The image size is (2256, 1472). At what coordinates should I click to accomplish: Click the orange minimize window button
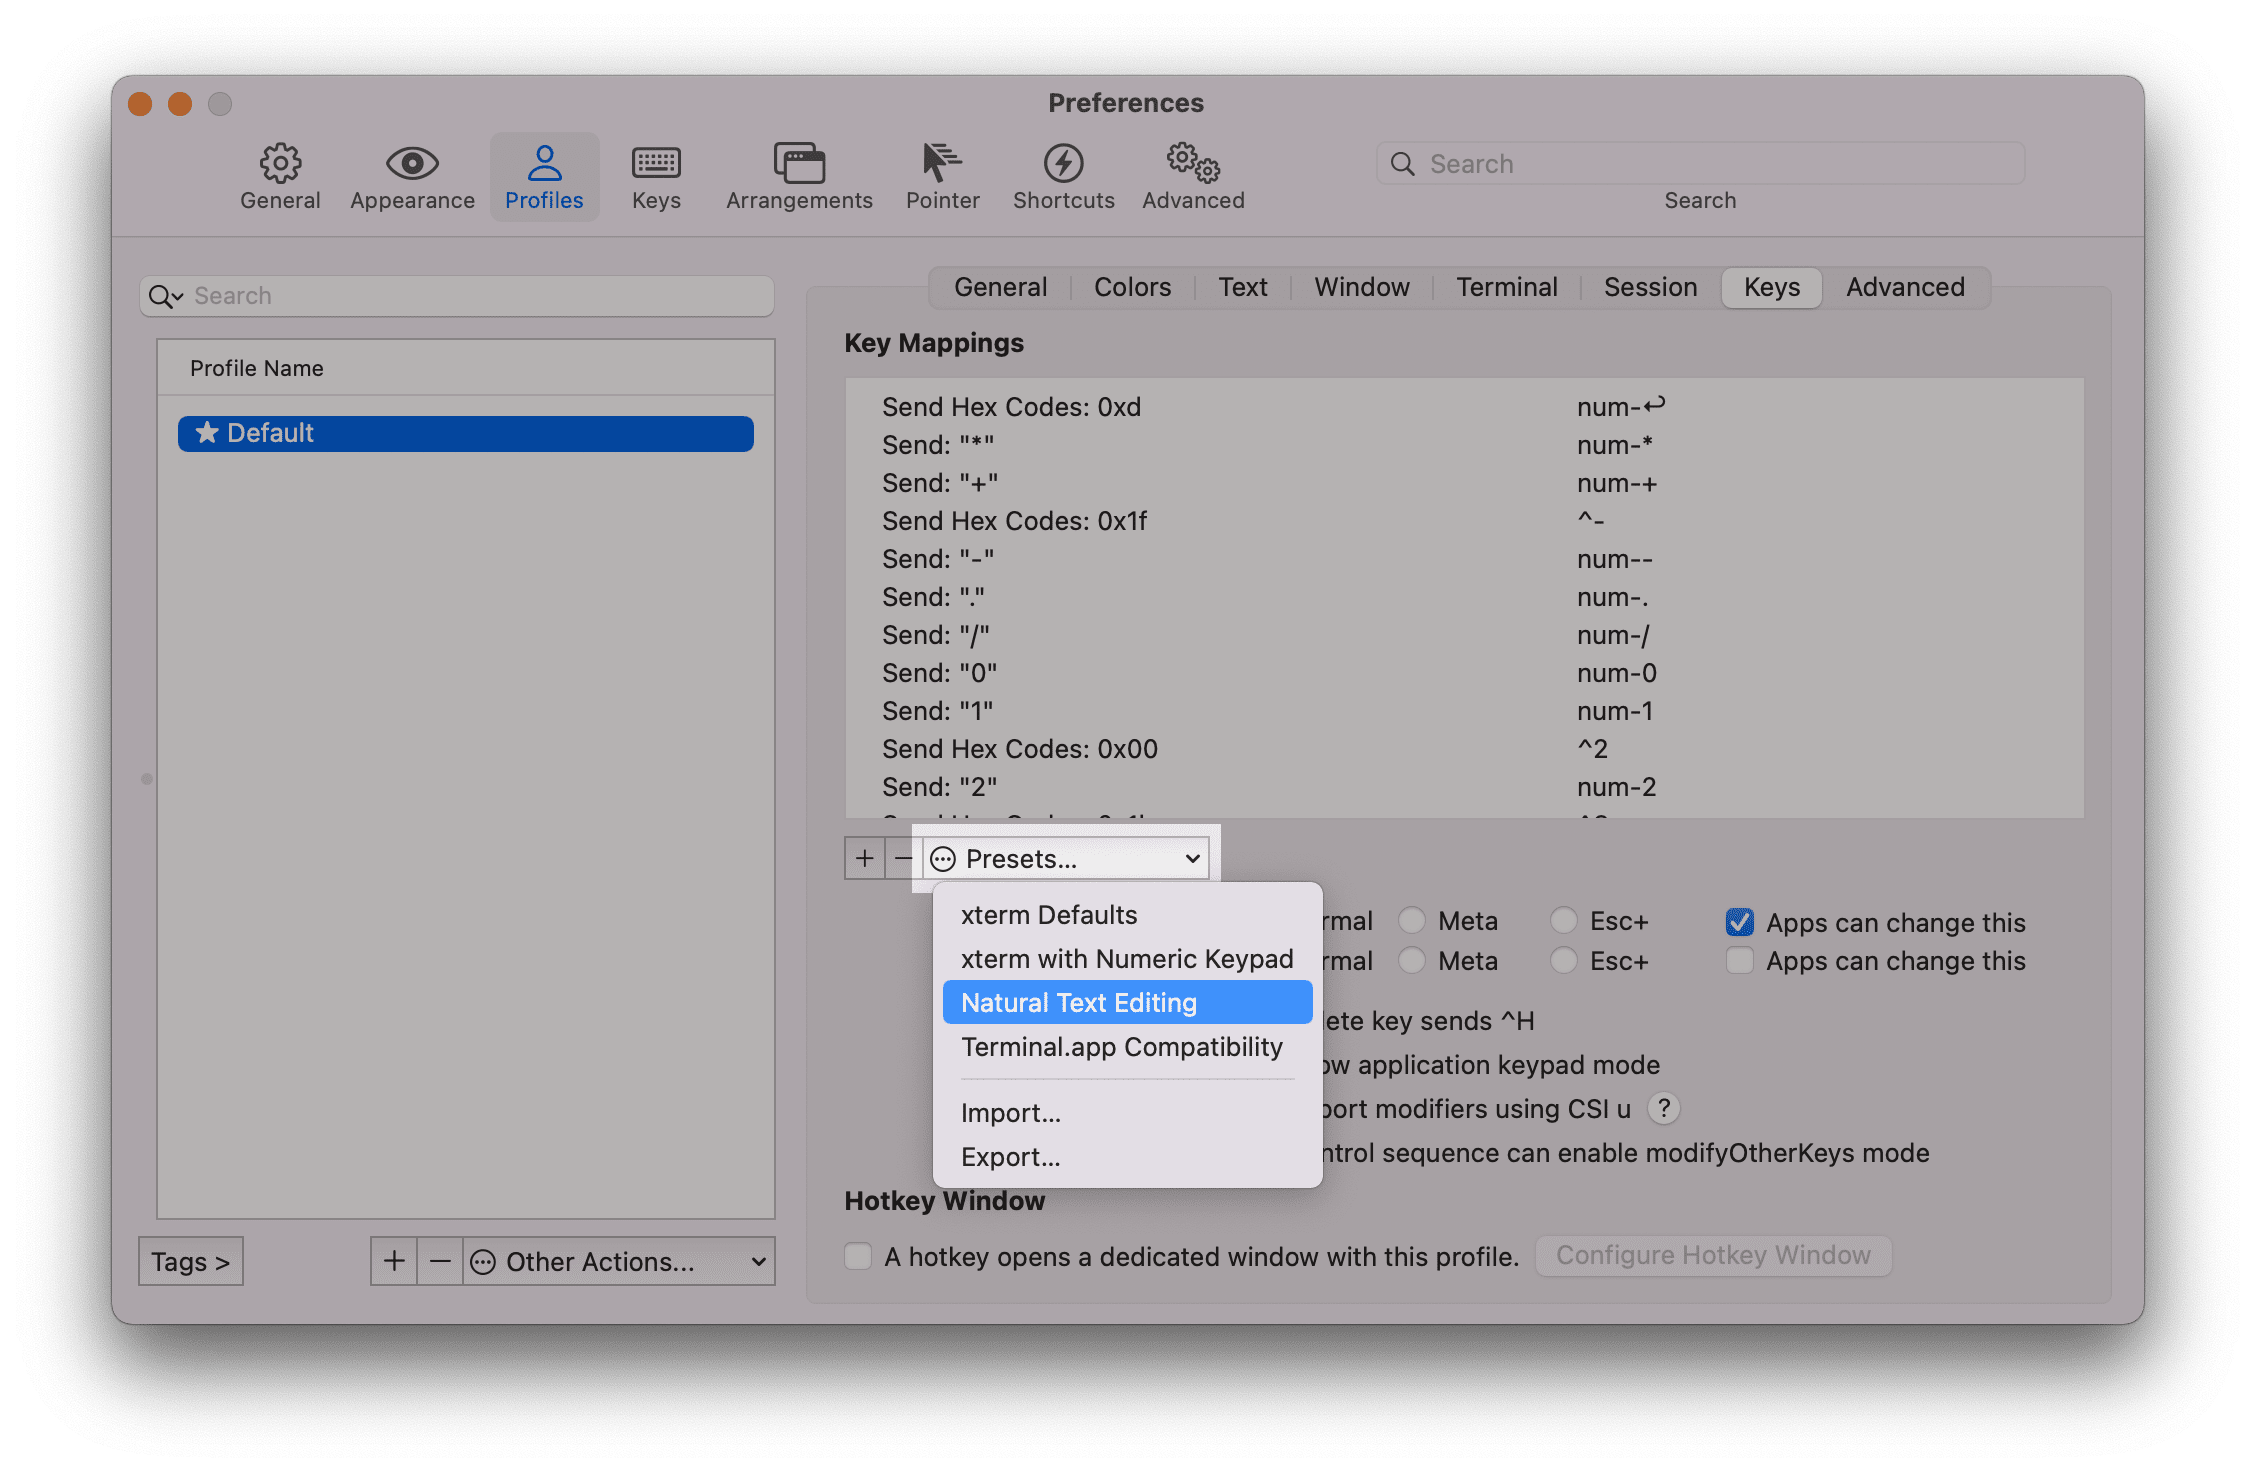click(x=180, y=104)
